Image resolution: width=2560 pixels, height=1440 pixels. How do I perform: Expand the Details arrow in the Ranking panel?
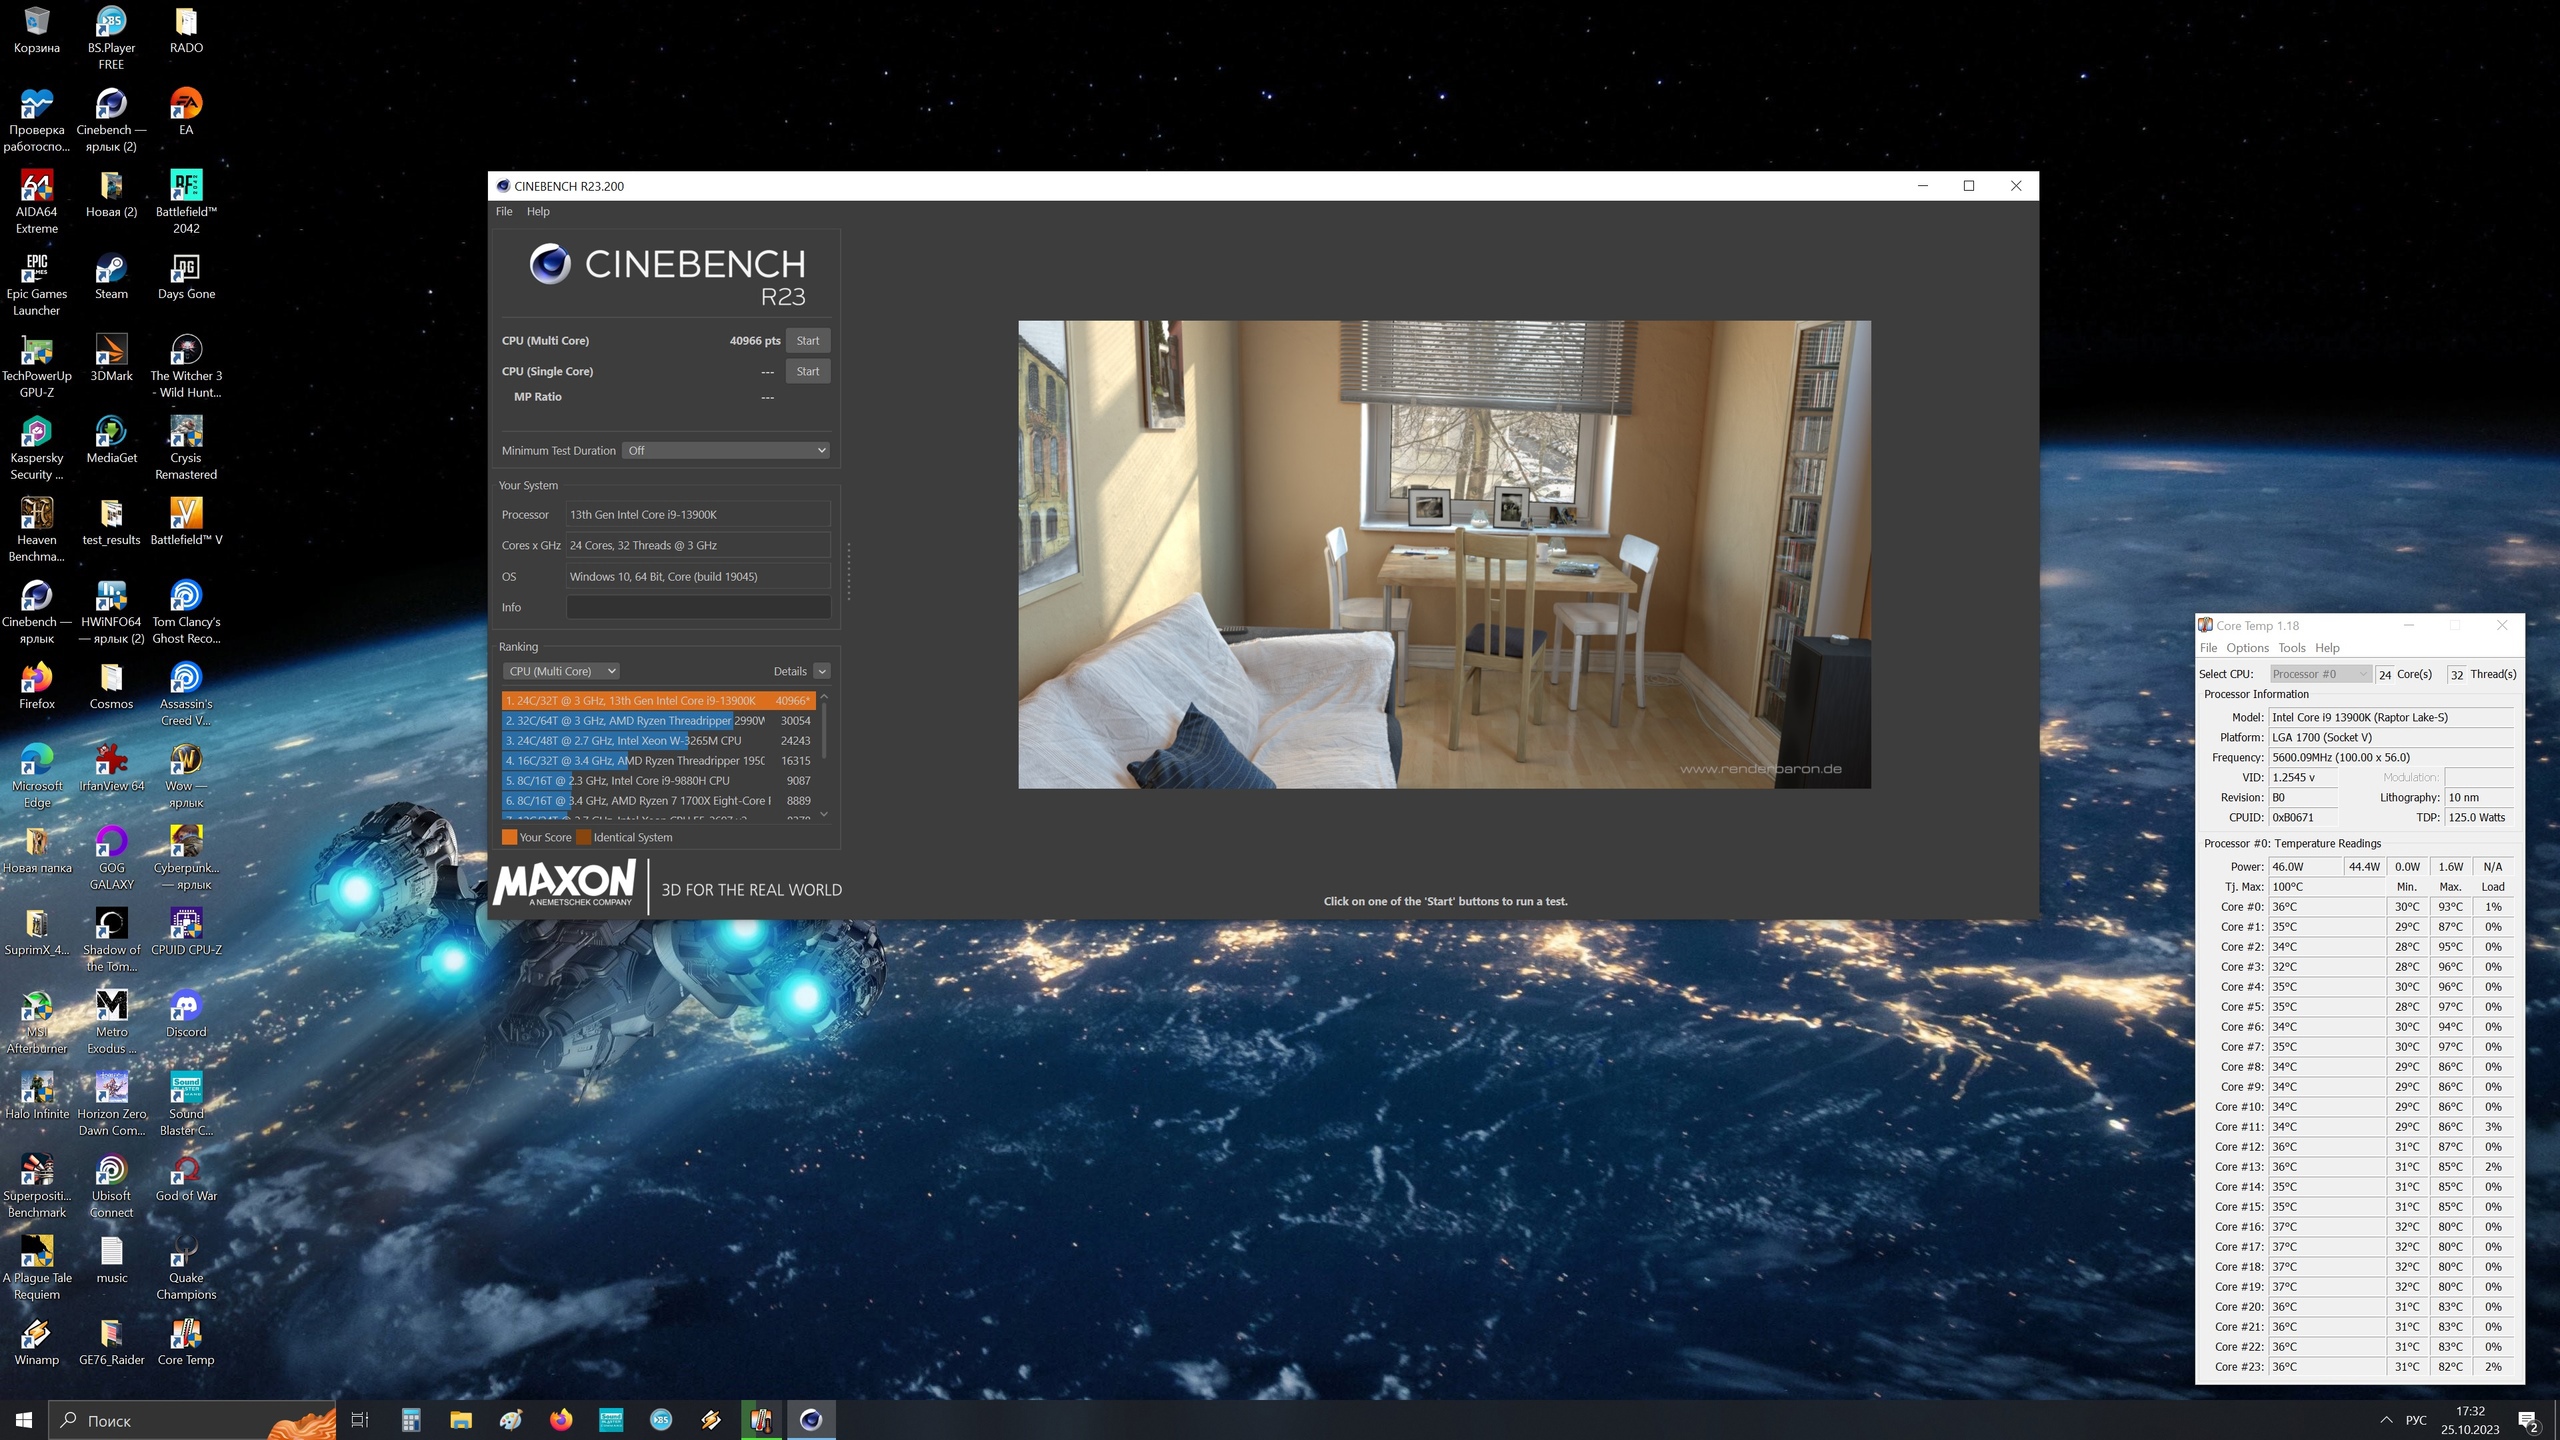[x=821, y=671]
